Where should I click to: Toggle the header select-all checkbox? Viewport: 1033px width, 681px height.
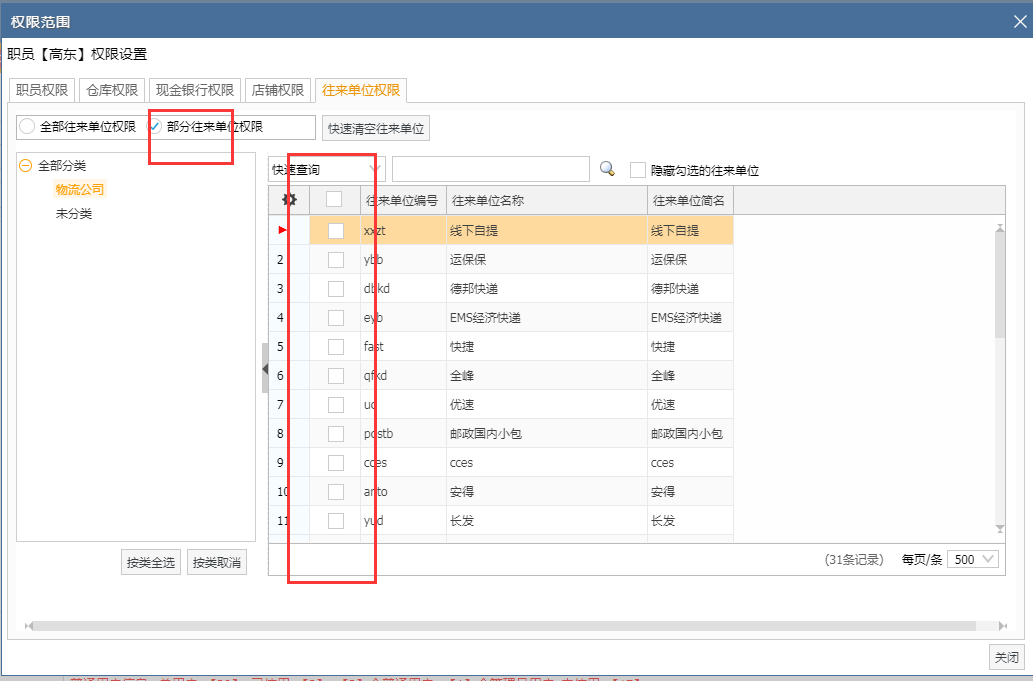click(335, 199)
